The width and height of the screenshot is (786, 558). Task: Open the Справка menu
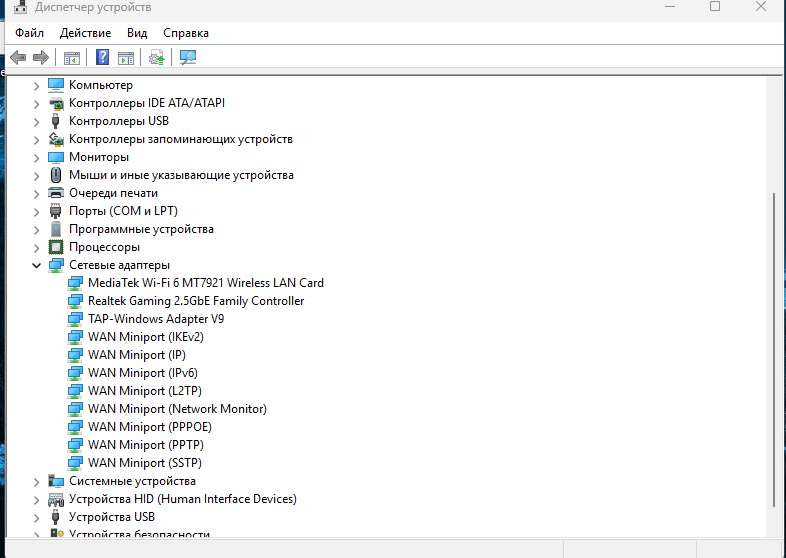pyautogui.click(x=185, y=33)
